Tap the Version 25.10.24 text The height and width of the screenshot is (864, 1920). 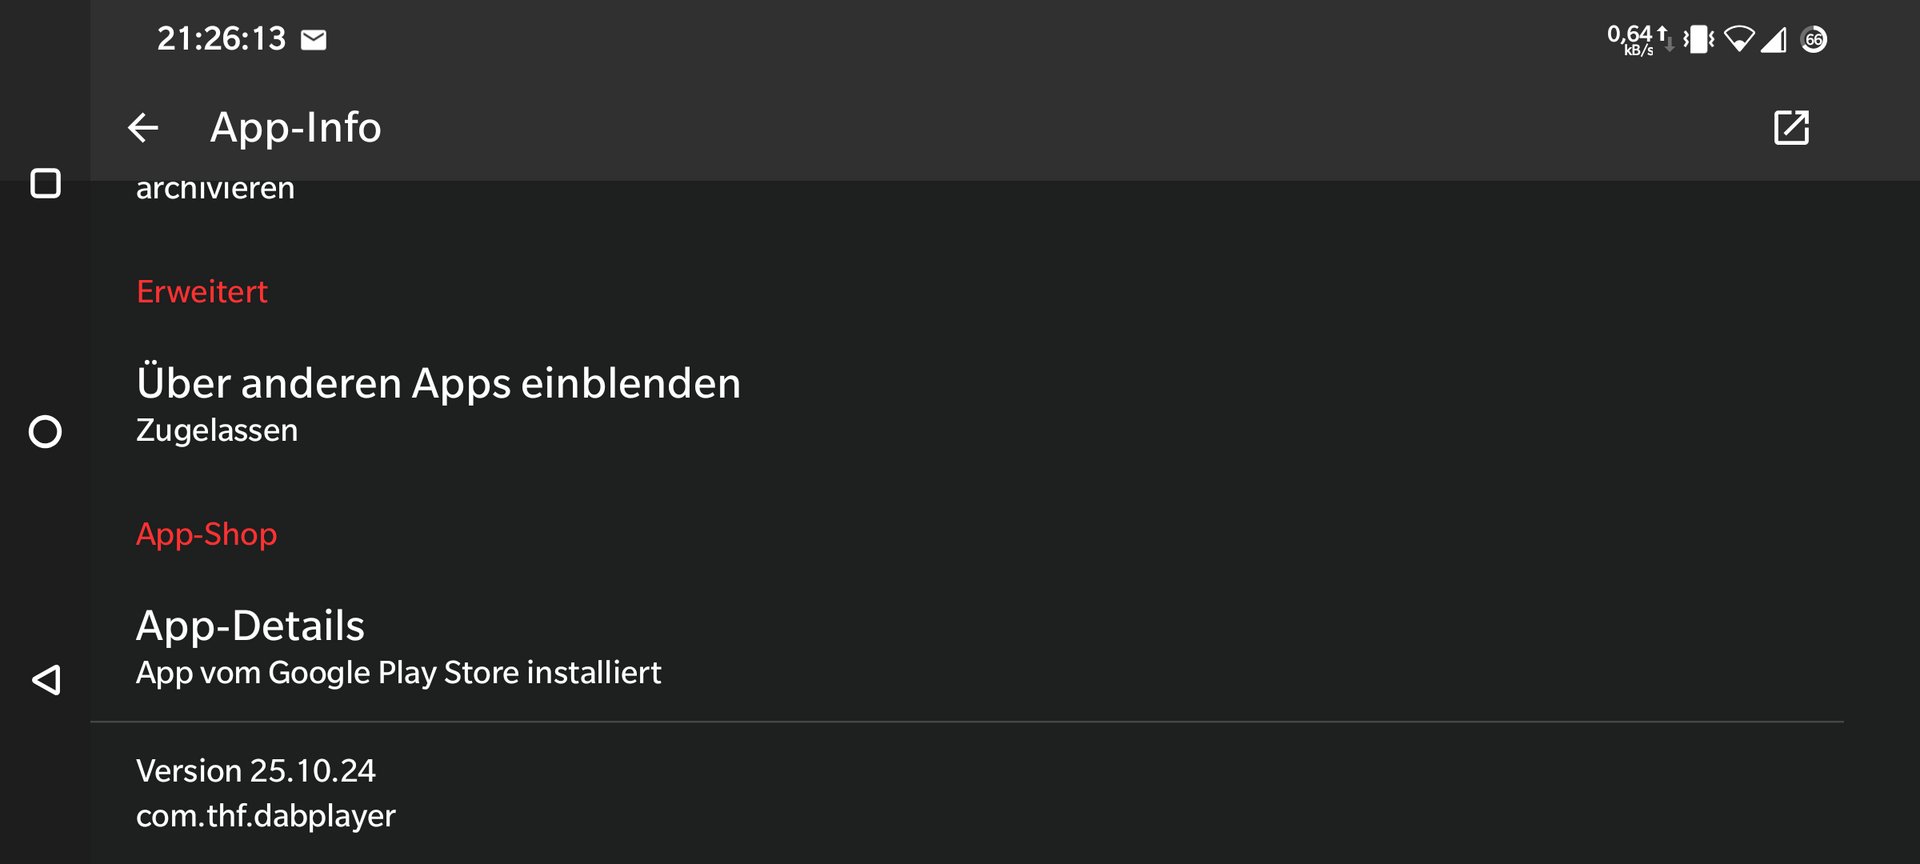point(256,771)
